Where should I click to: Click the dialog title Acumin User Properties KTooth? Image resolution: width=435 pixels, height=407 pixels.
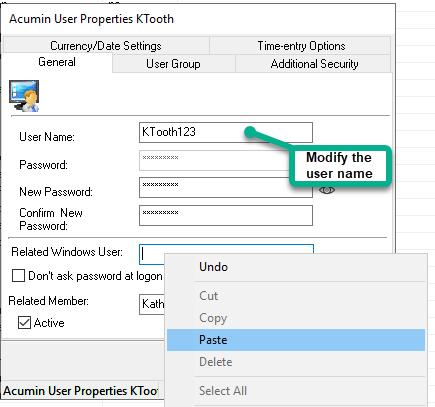[91, 19]
